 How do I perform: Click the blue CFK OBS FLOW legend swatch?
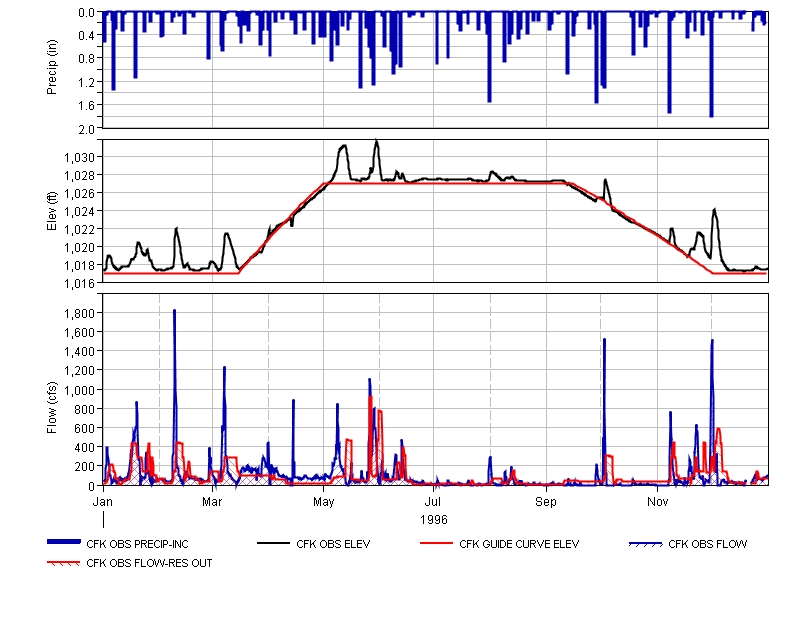[x=646, y=544]
